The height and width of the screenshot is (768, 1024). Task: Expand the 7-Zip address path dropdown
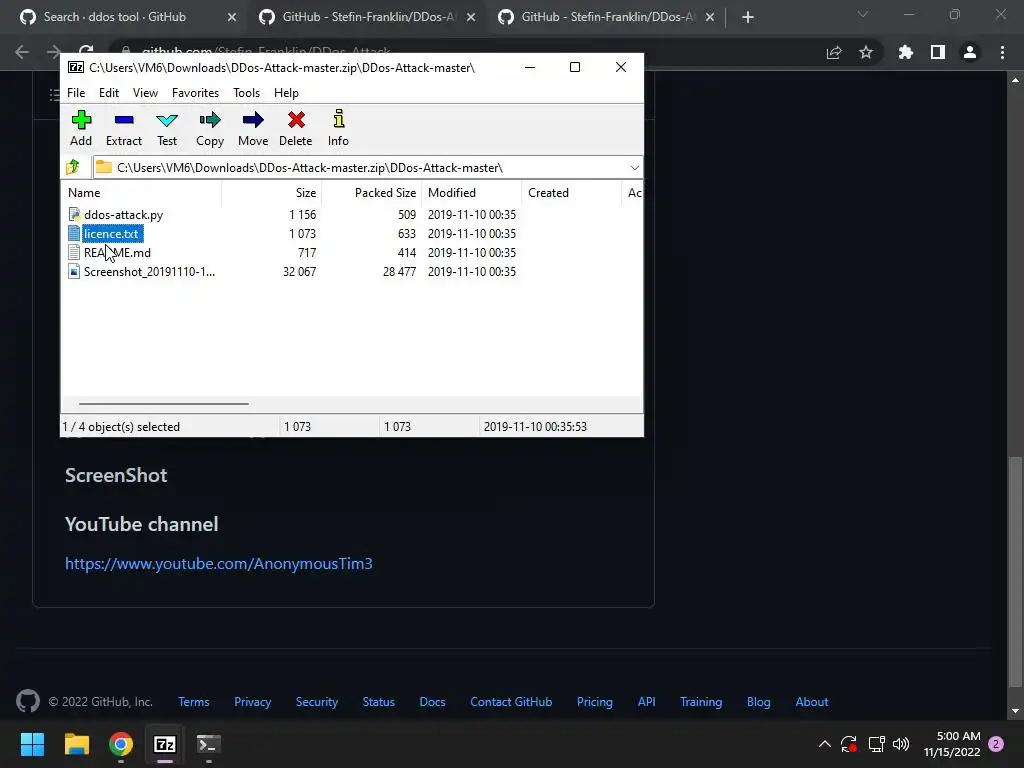click(634, 168)
